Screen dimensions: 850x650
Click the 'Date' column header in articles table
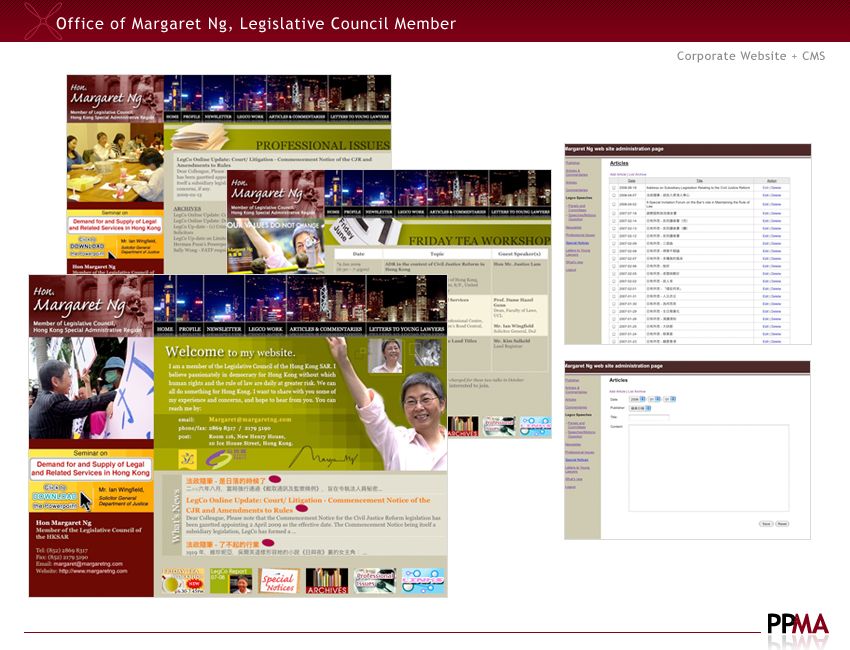[x=632, y=181]
